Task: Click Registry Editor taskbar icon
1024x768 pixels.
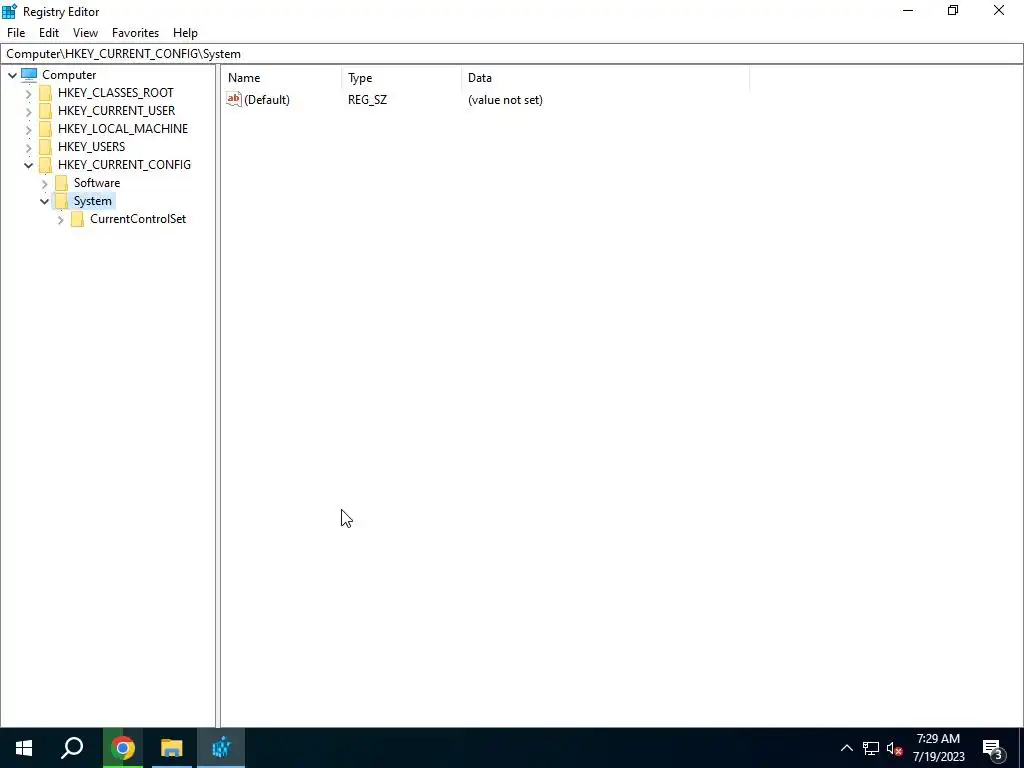Action: (x=221, y=748)
